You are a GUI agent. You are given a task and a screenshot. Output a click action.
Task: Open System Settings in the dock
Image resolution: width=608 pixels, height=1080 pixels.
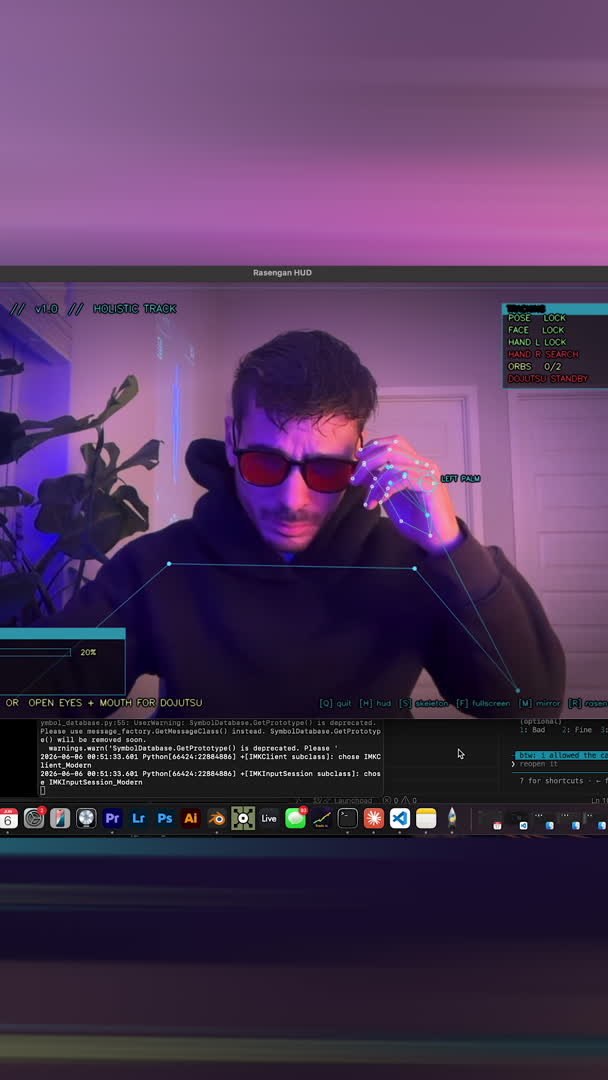(x=34, y=818)
